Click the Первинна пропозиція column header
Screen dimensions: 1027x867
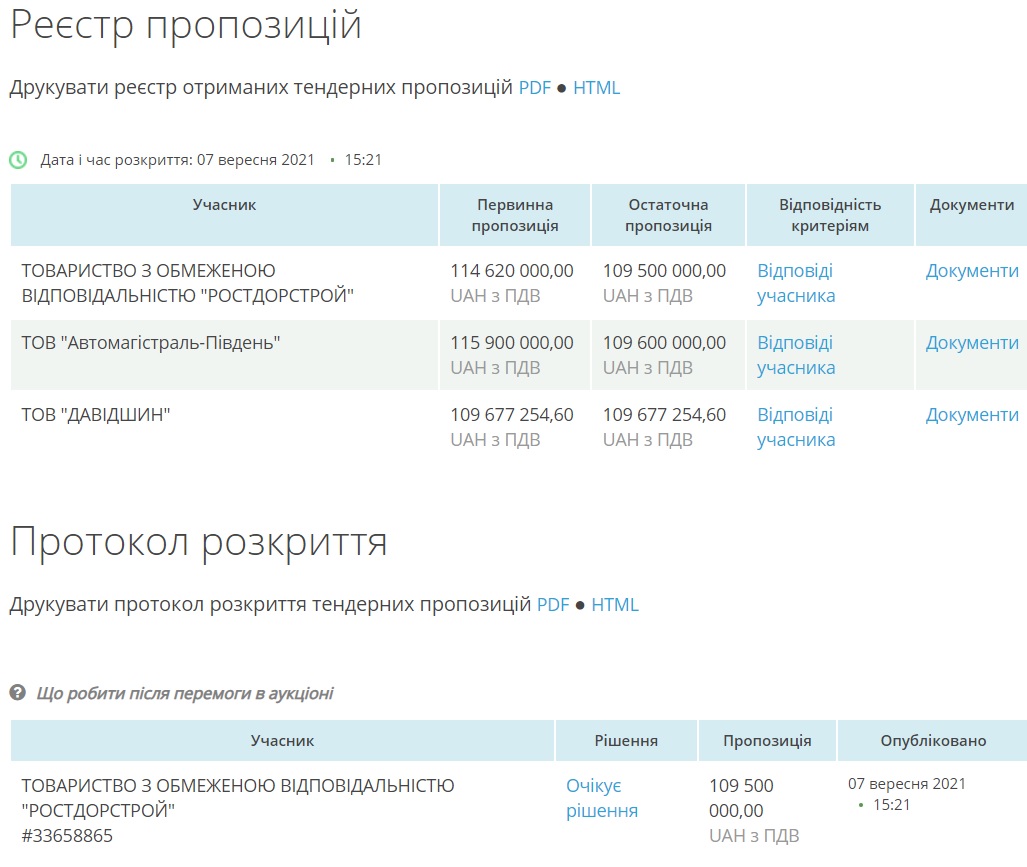(515, 215)
